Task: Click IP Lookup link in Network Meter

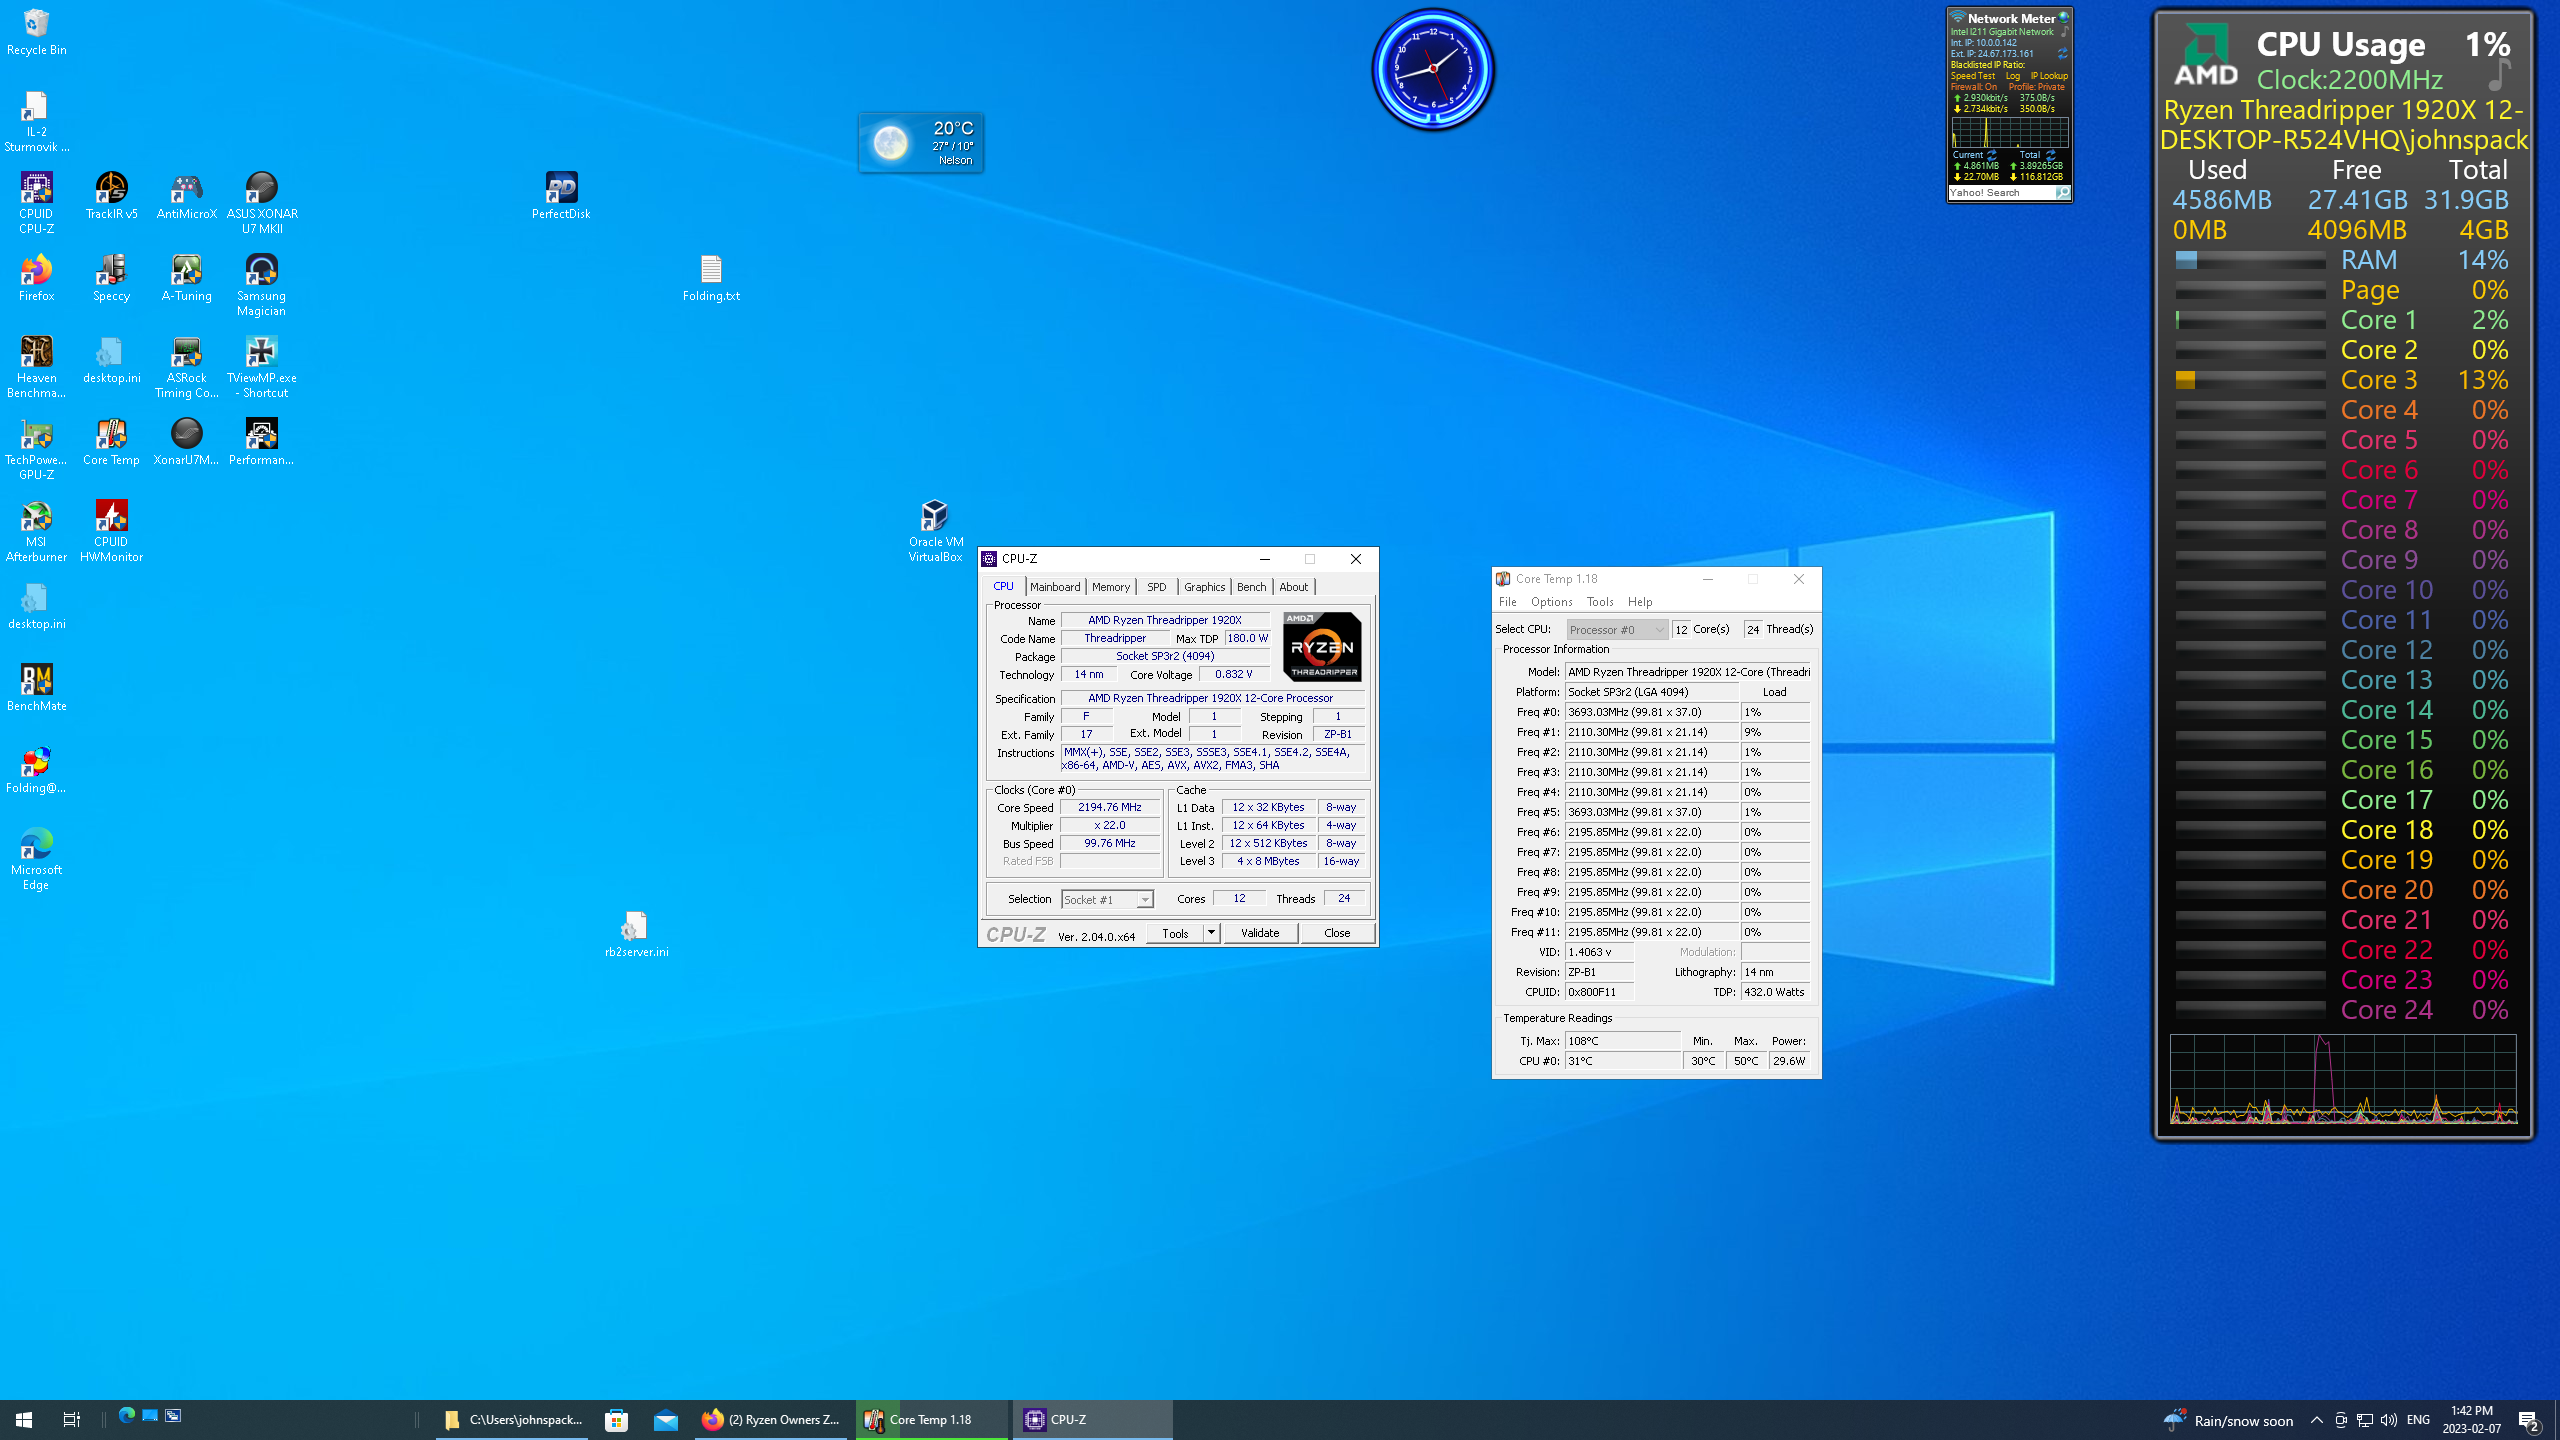Action: tap(2049, 76)
